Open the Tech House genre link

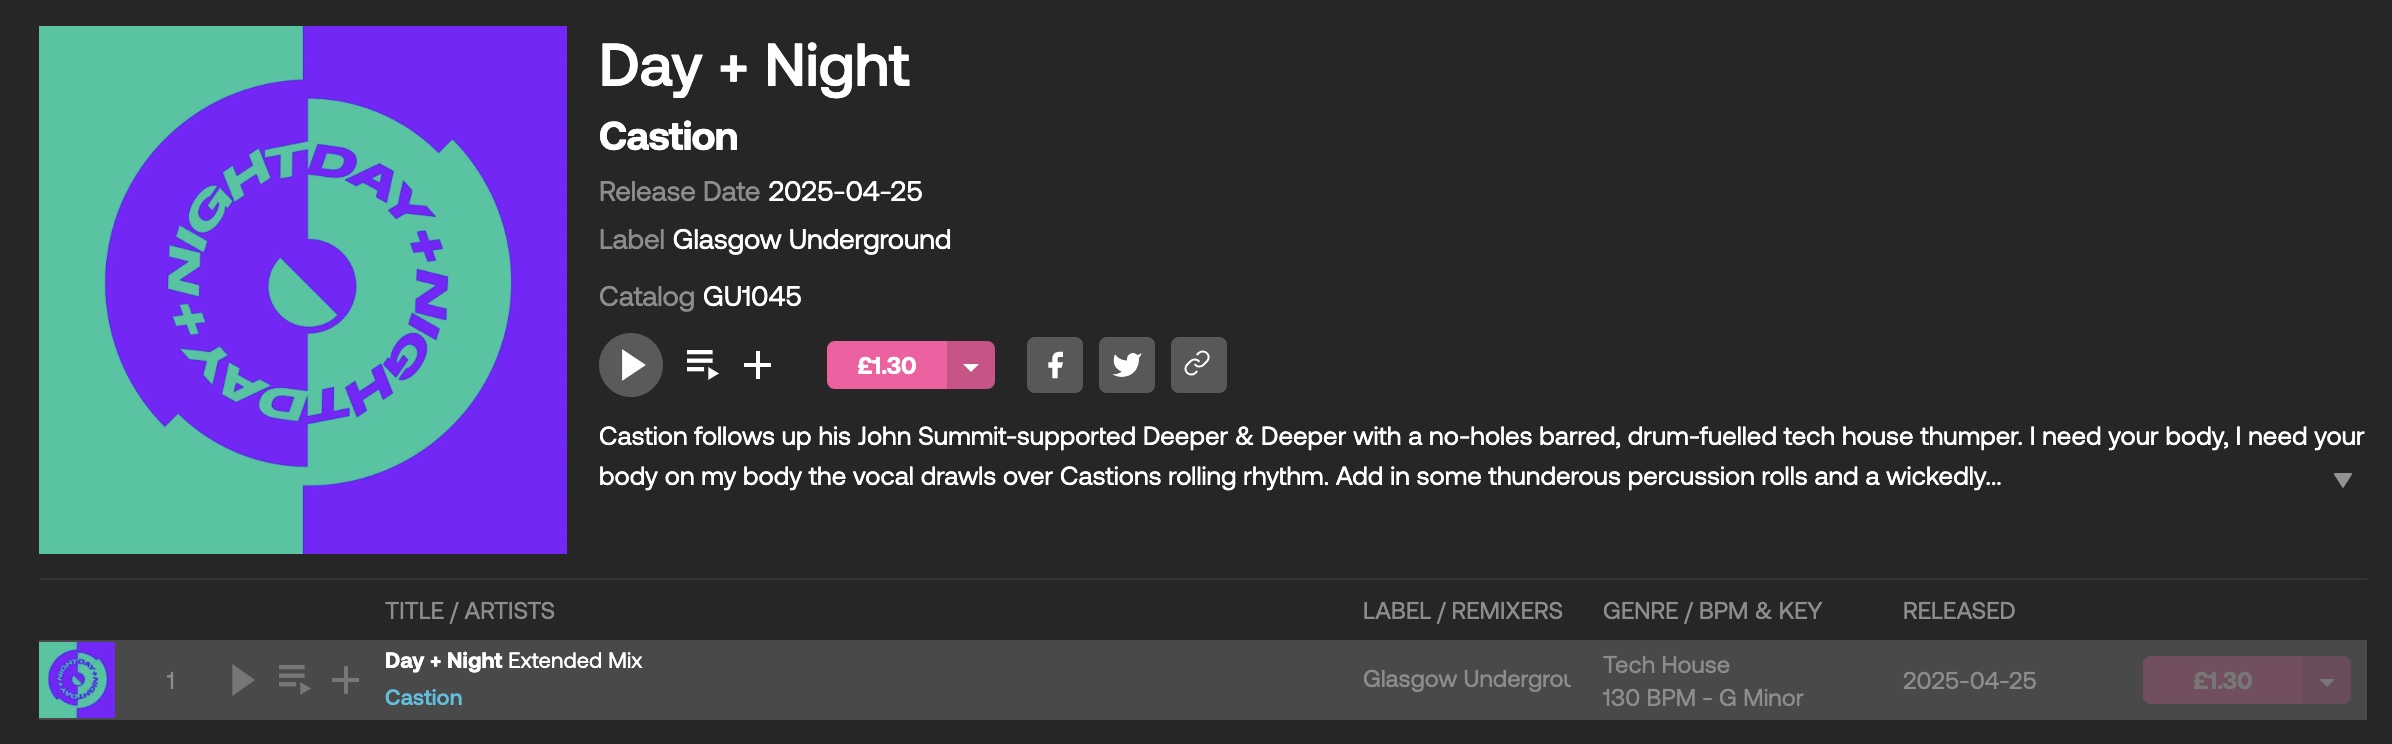click(1666, 665)
